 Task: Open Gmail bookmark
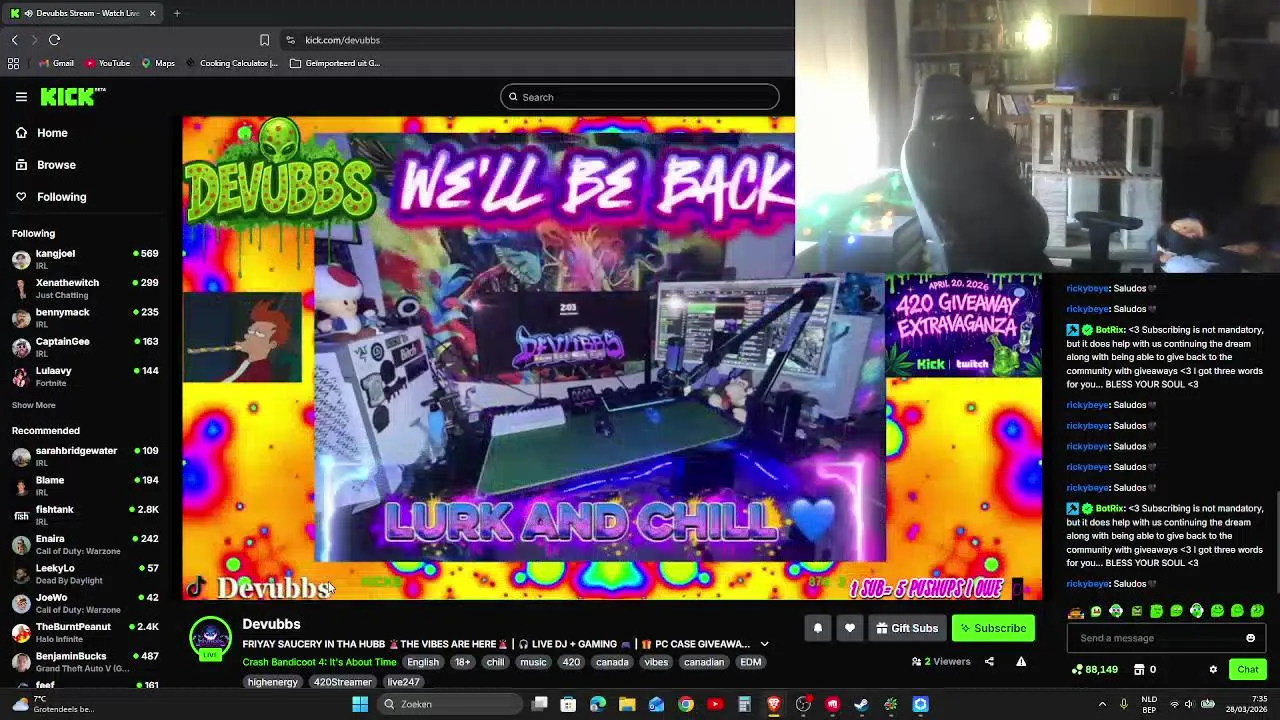point(56,63)
